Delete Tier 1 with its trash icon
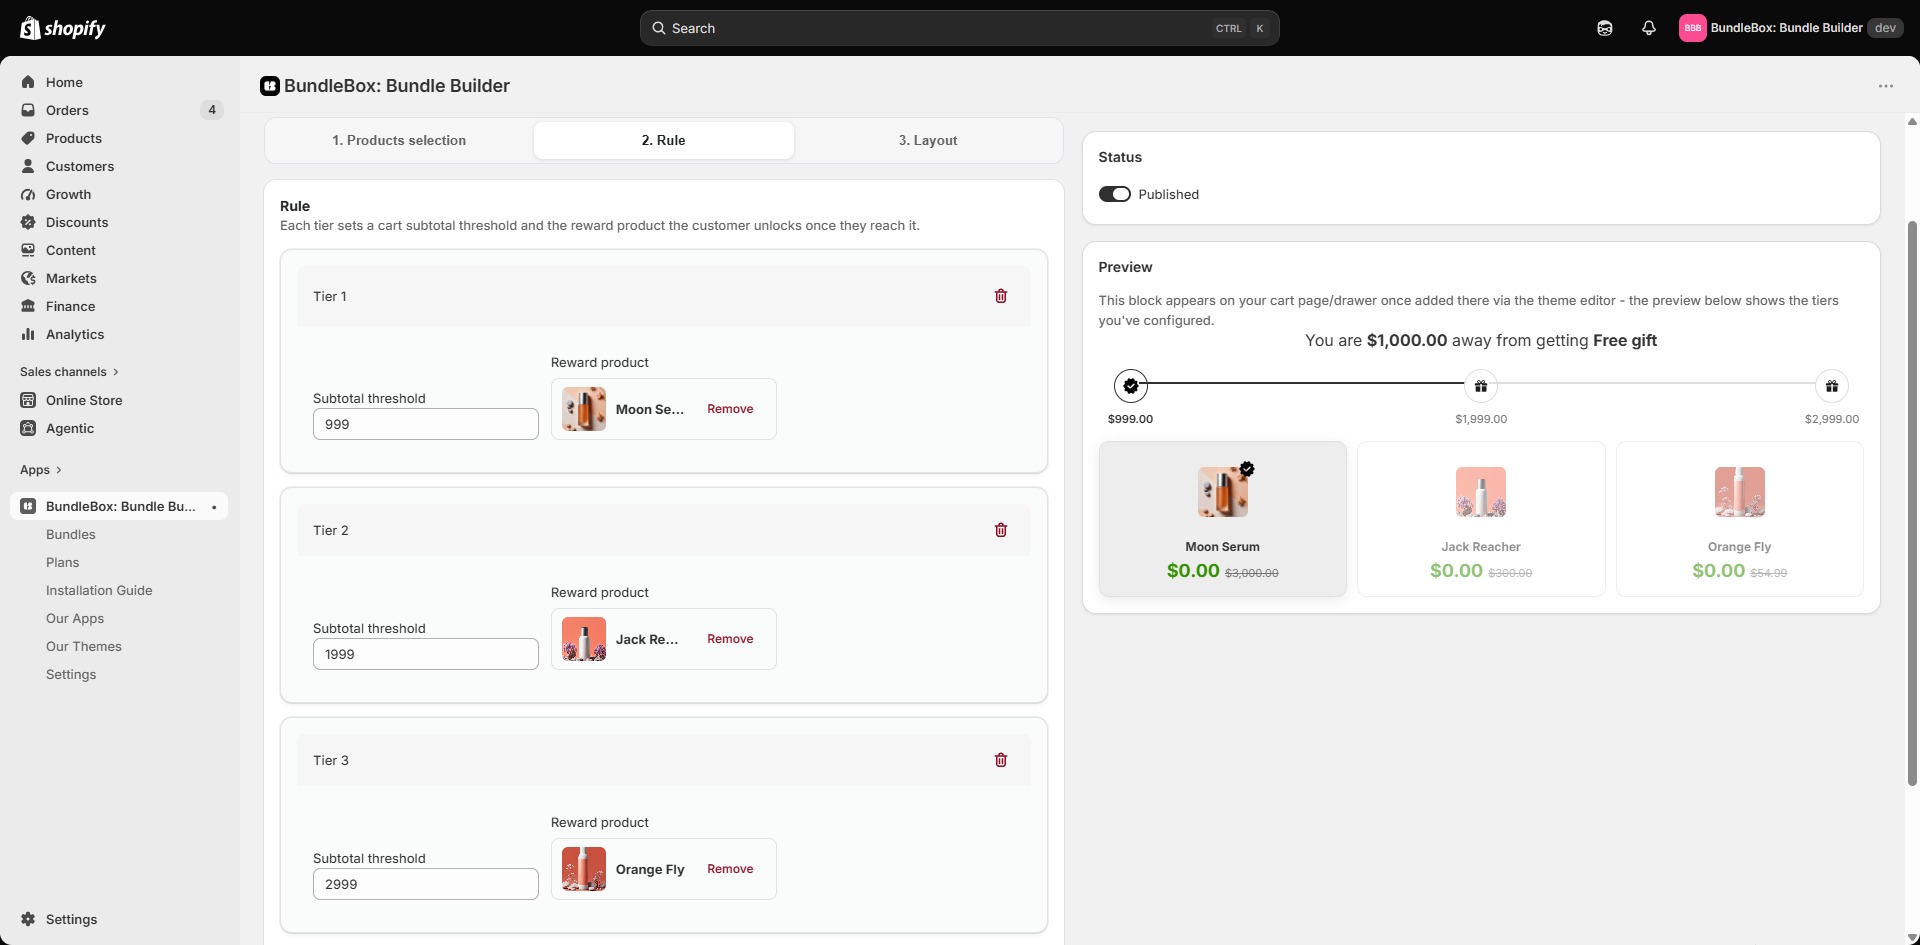The width and height of the screenshot is (1920, 945). [x=1001, y=296]
